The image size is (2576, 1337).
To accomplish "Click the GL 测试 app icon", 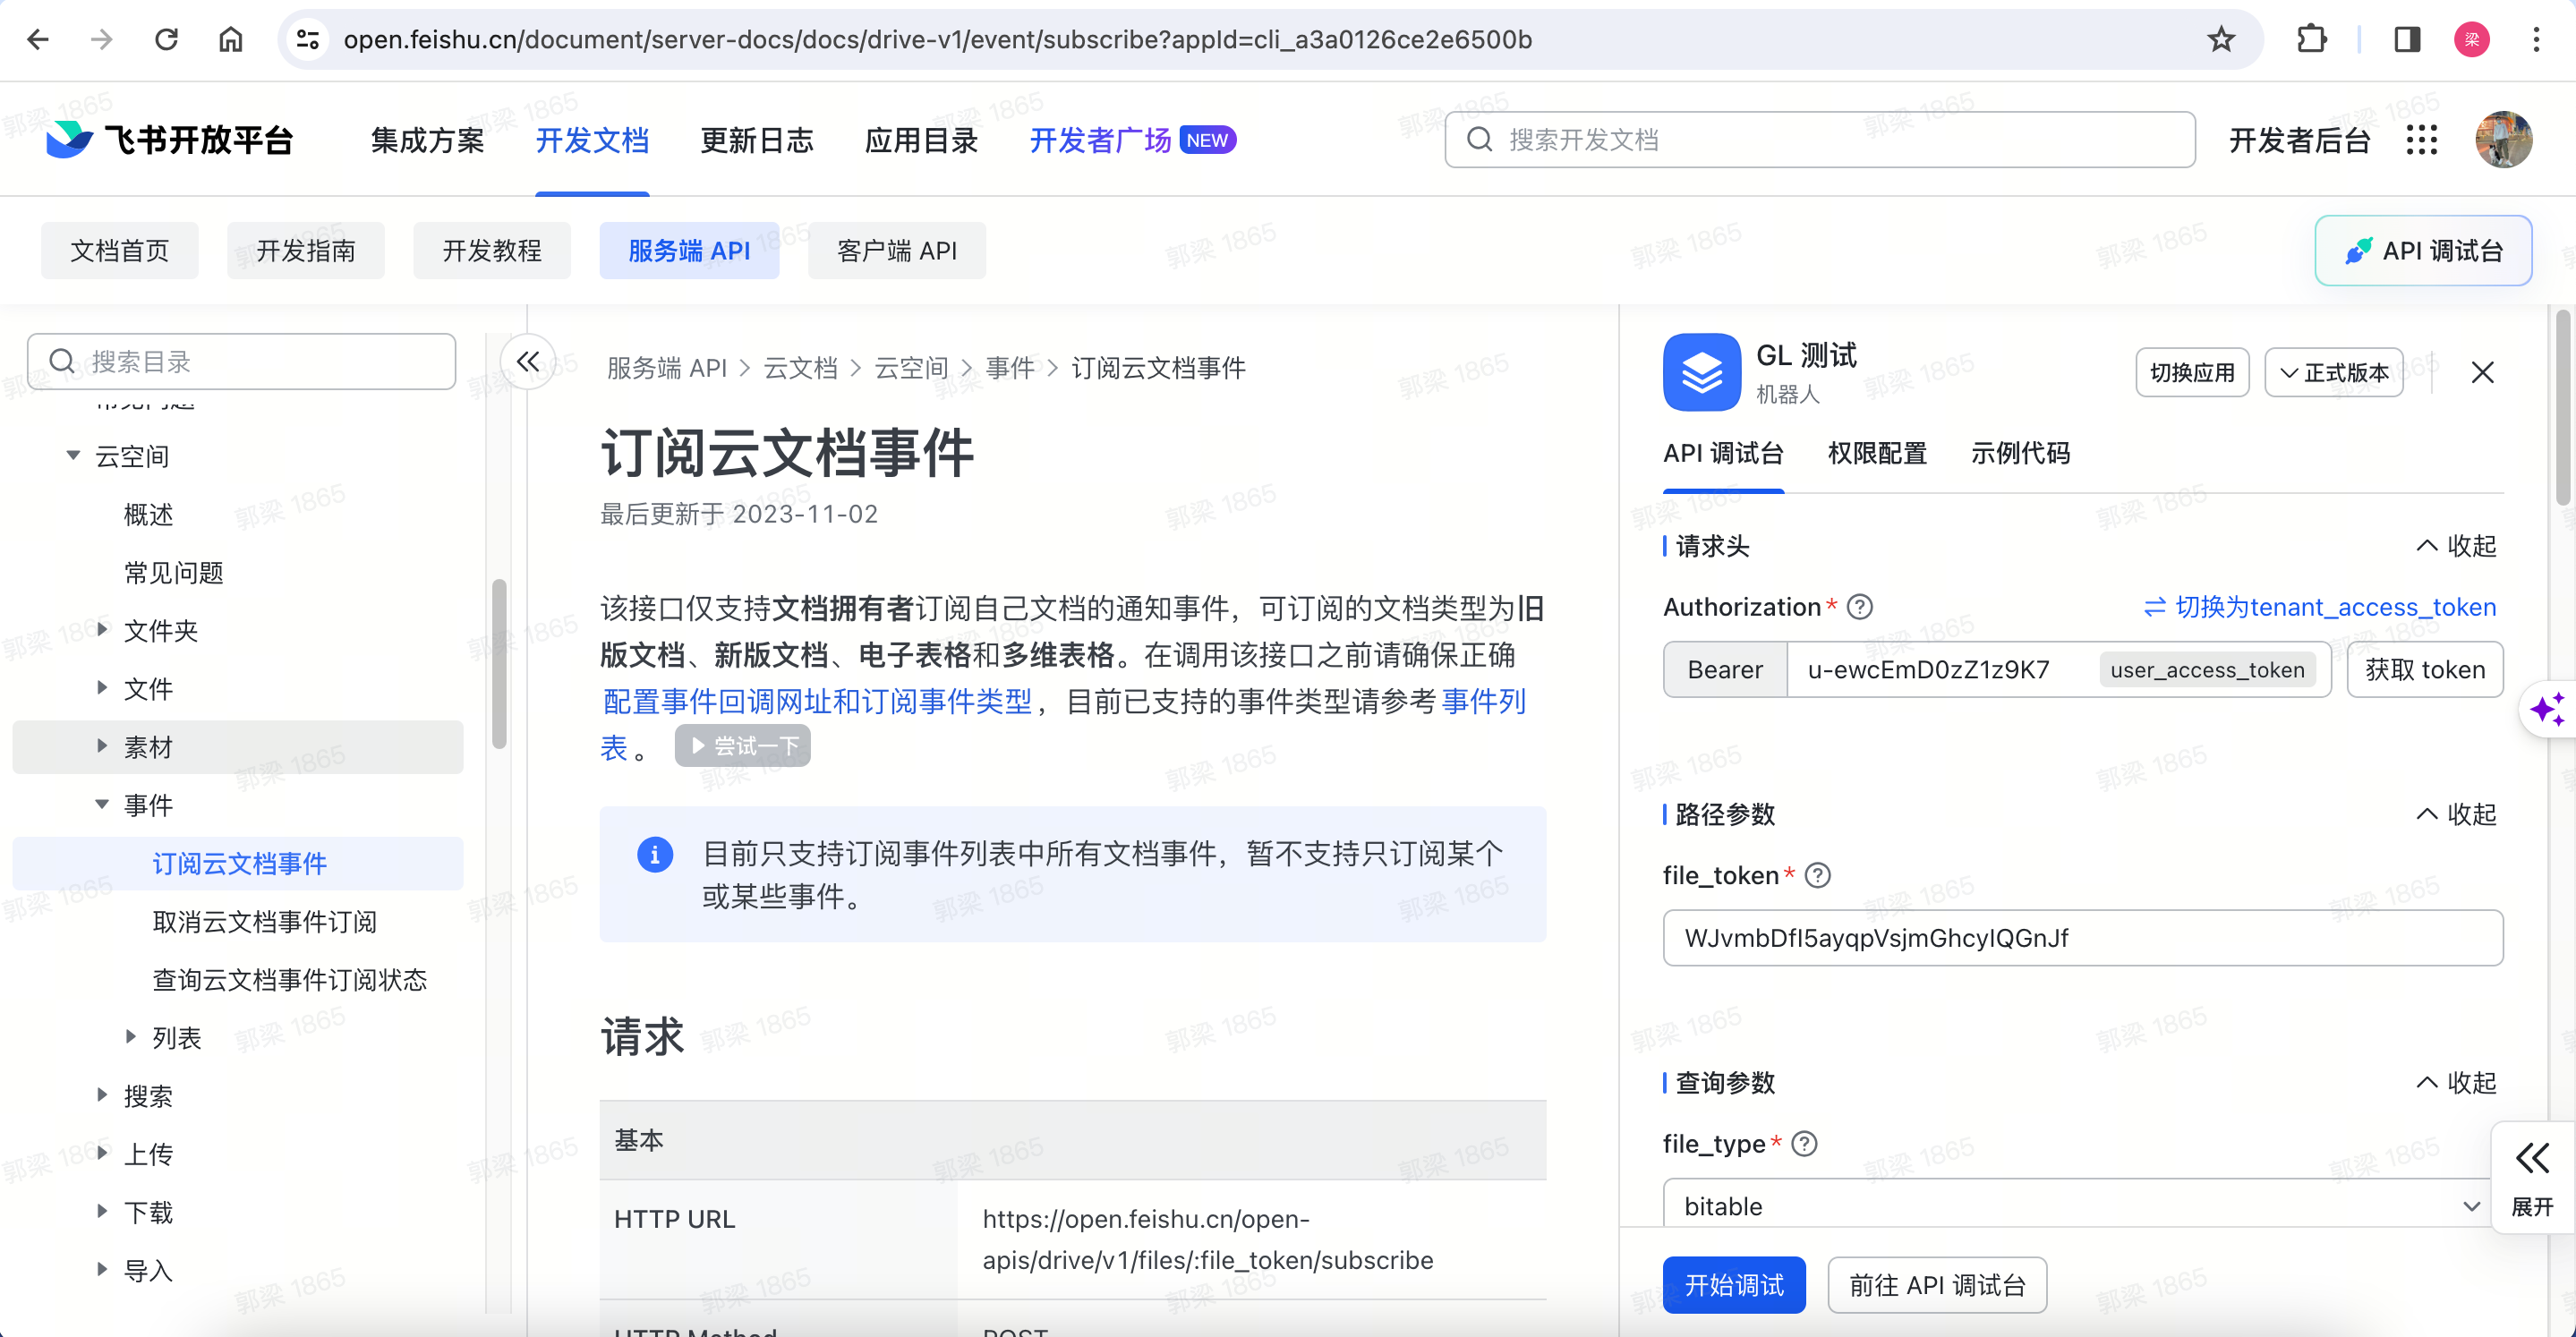I will pos(1701,372).
